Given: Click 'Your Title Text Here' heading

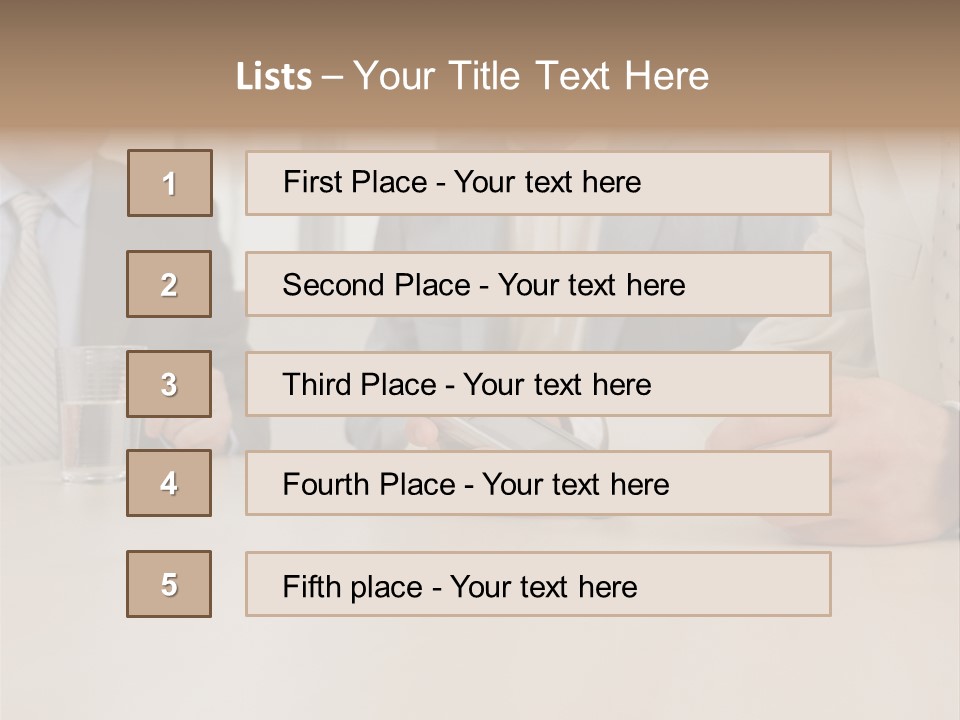Looking at the screenshot, I should click(x=531, y=76).
